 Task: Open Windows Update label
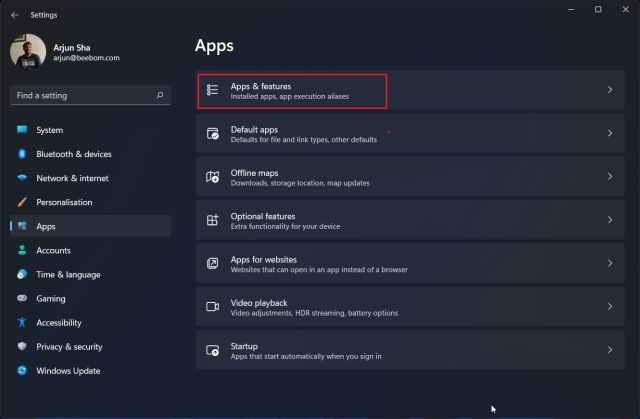tap(68, 371)
